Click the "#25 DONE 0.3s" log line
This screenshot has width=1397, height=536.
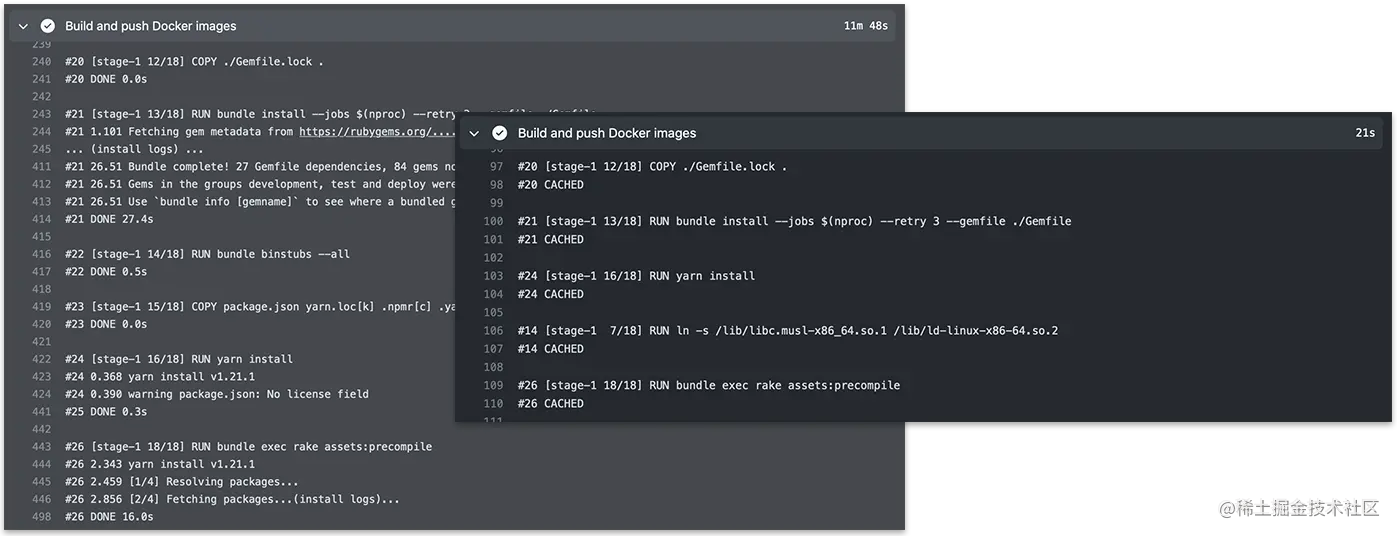(105, 412)
